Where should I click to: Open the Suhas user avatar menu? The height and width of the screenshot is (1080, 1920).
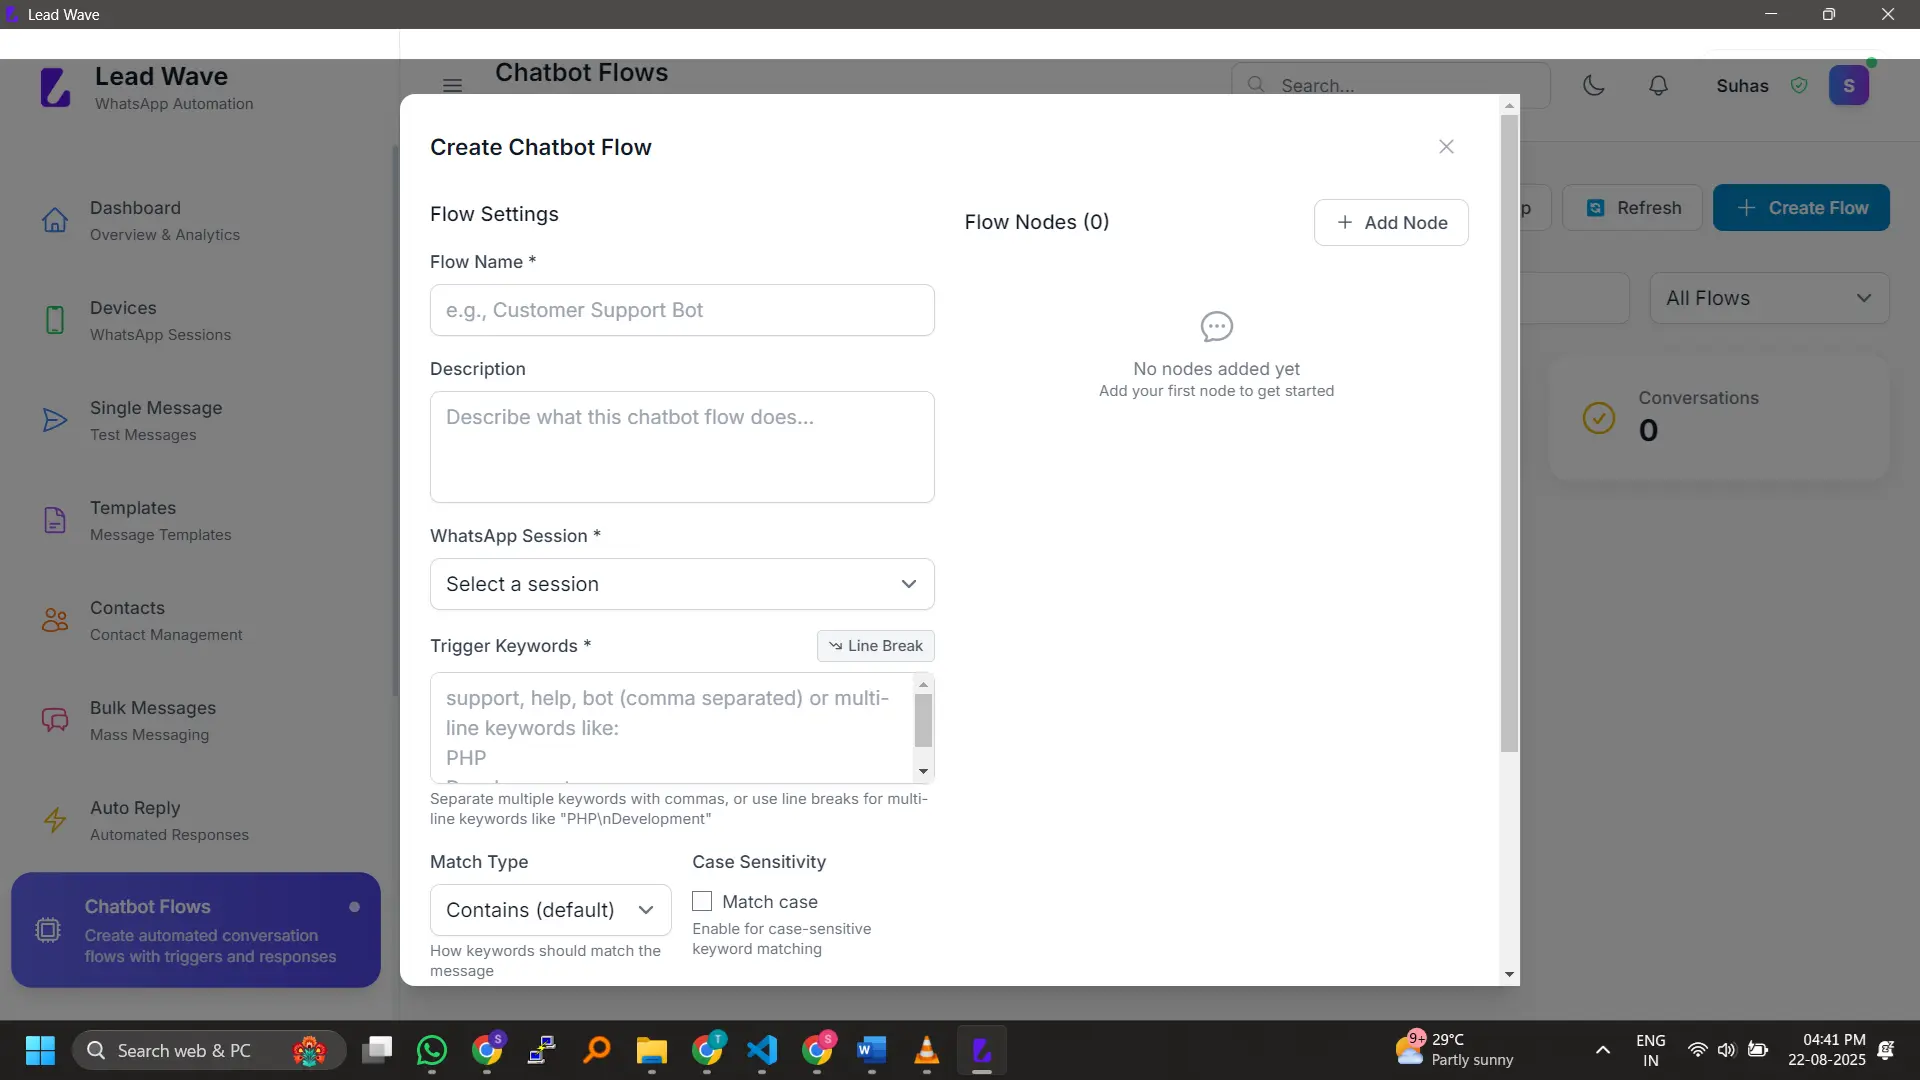(x=1849, y=86)
